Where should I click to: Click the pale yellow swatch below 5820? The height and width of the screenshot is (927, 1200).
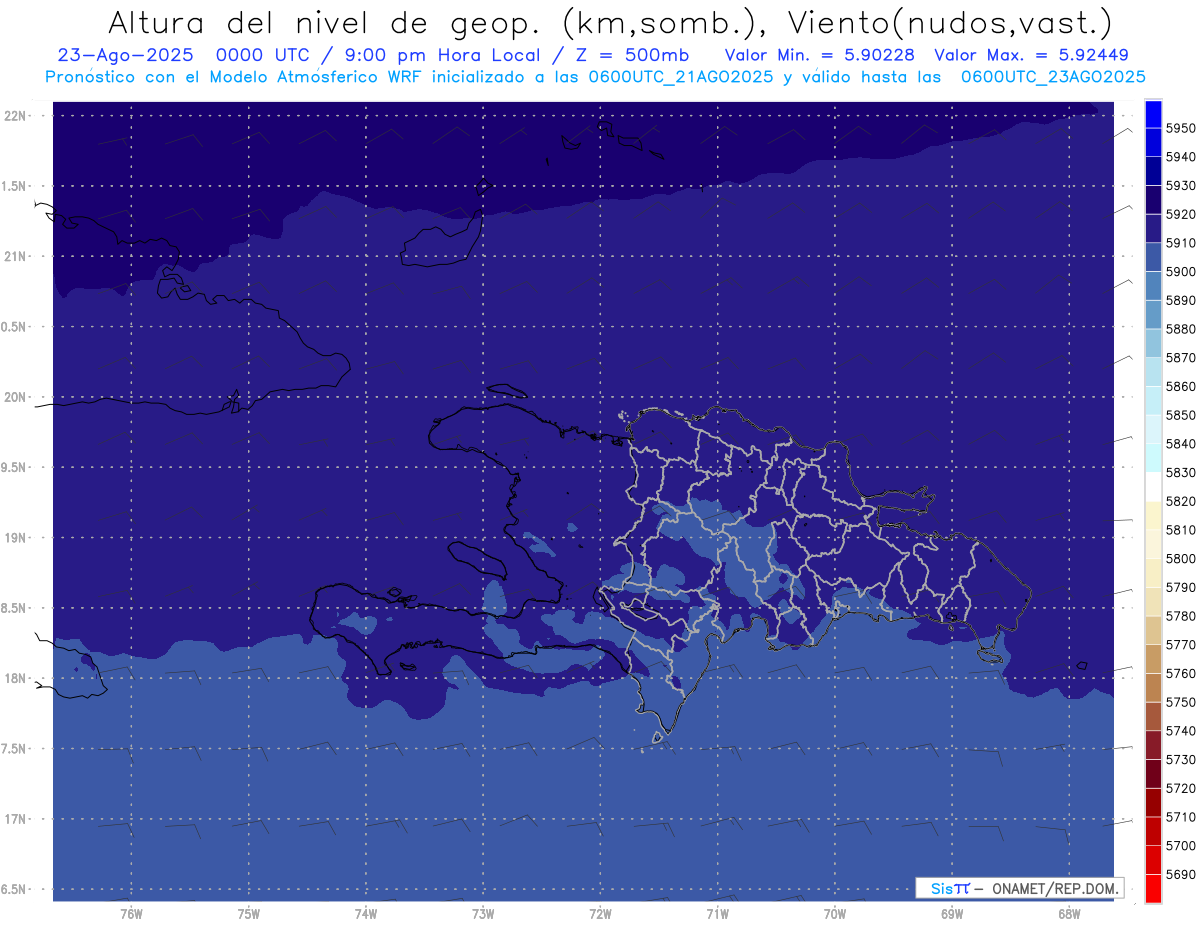click(1152, 515)
